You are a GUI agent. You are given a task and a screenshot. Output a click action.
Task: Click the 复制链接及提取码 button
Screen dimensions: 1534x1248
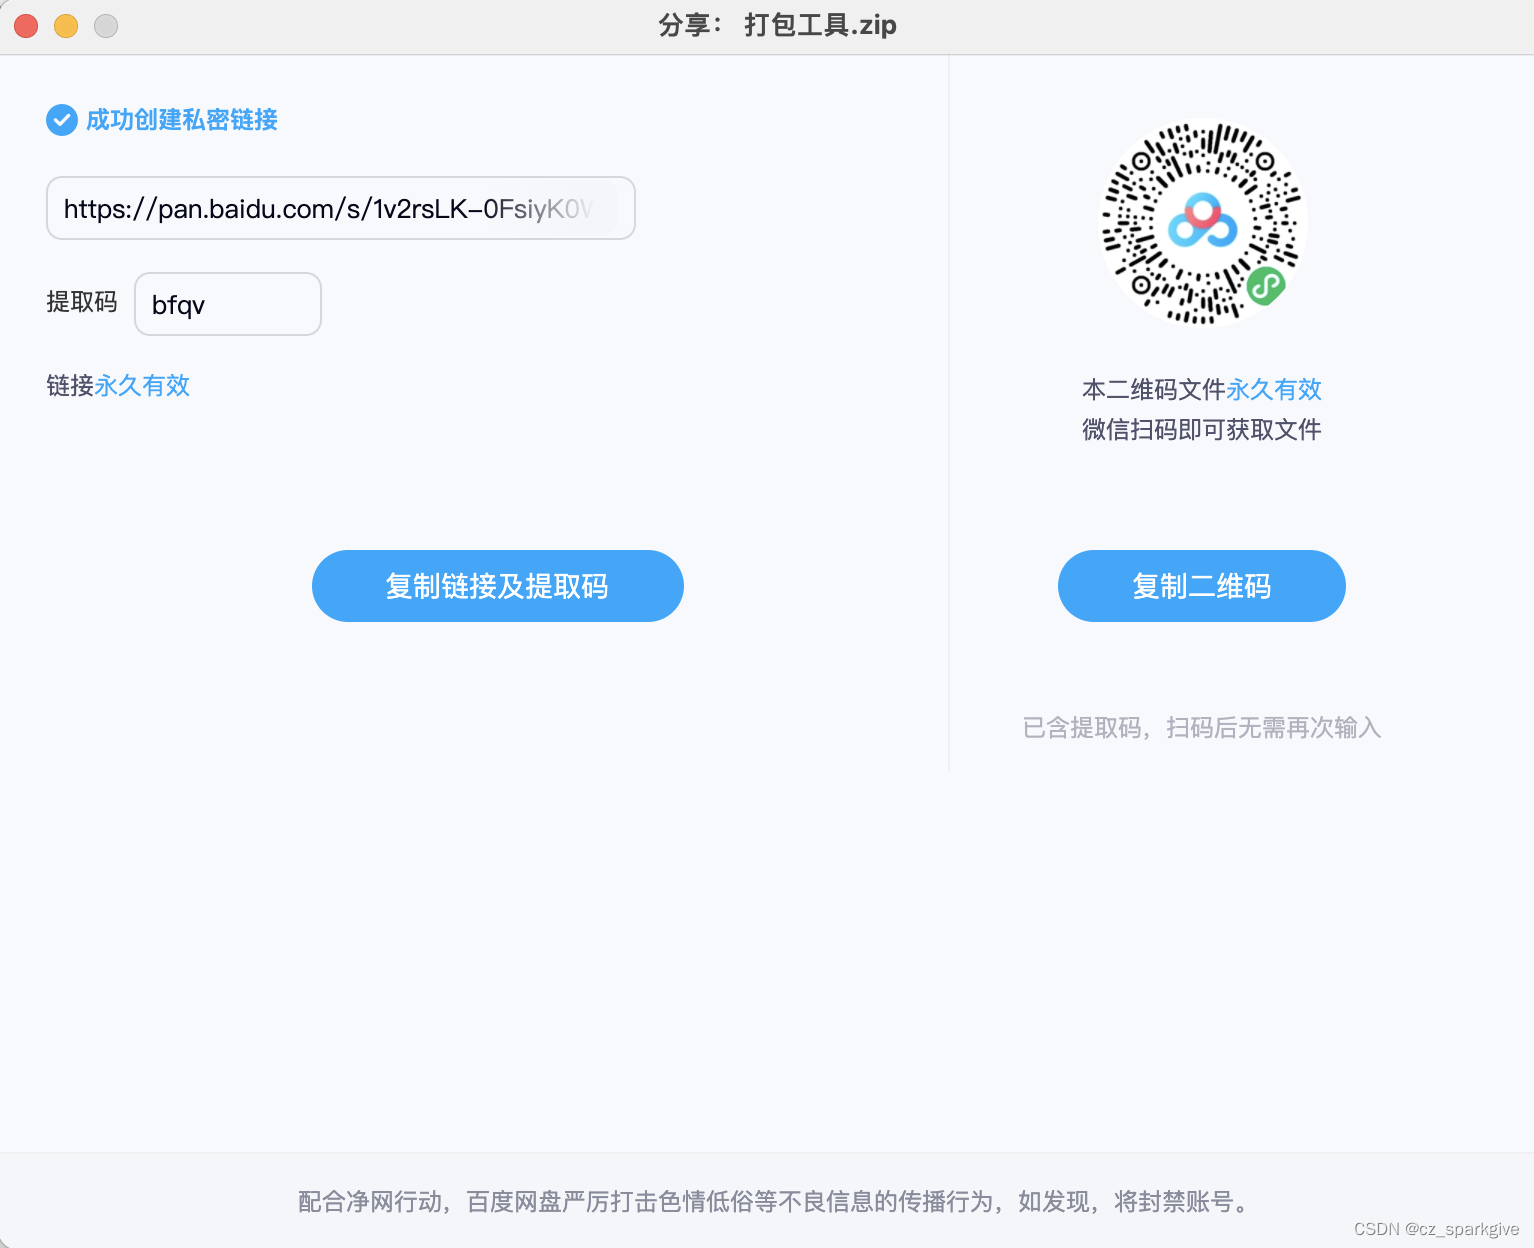[x=497, y=586]
